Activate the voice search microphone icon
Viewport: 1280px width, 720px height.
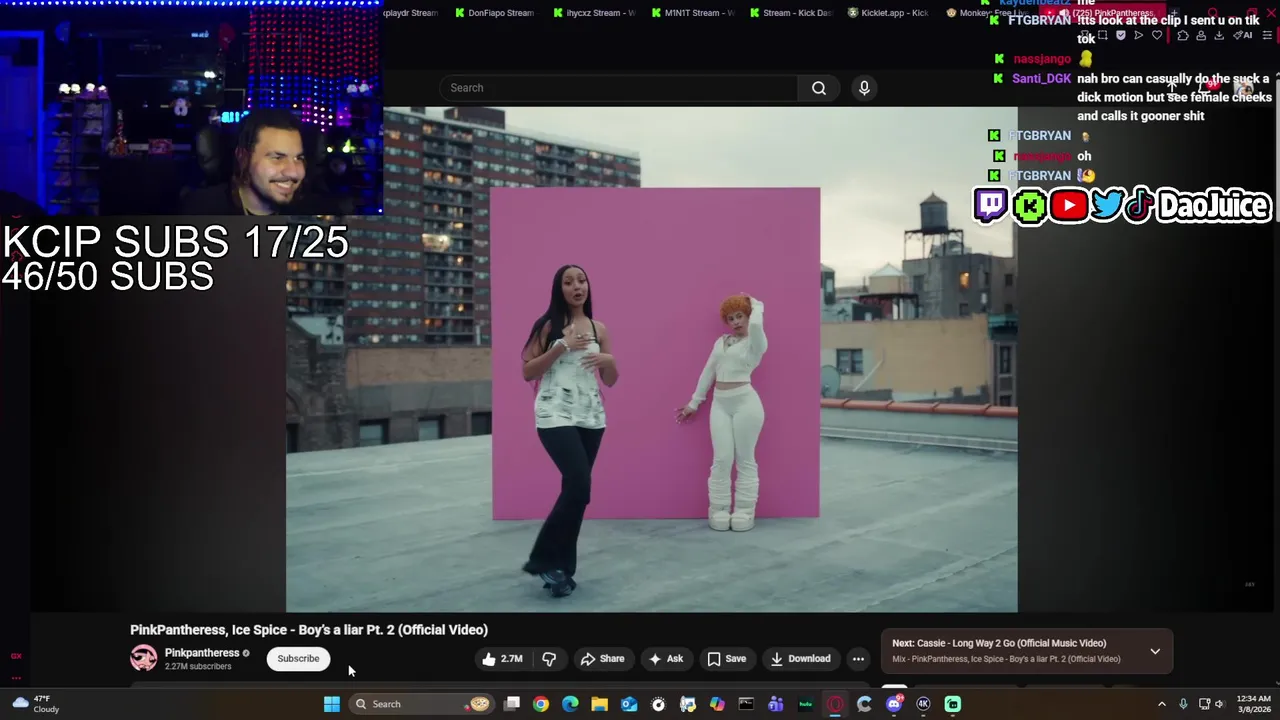point(865,88)
